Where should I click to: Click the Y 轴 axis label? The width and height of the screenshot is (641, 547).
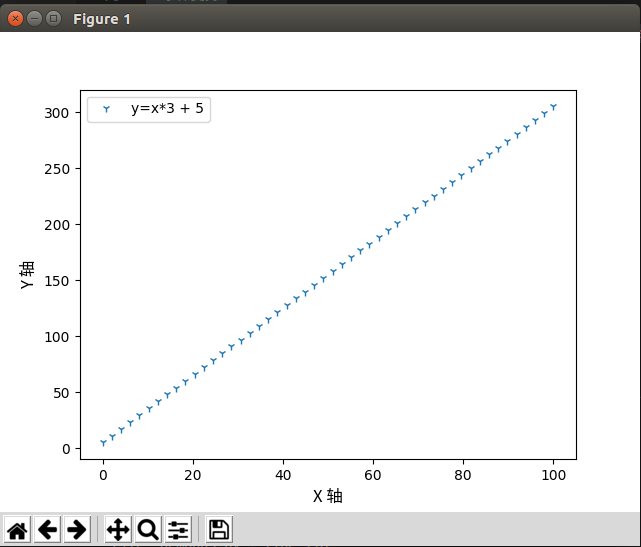click(x=28, y=275)
